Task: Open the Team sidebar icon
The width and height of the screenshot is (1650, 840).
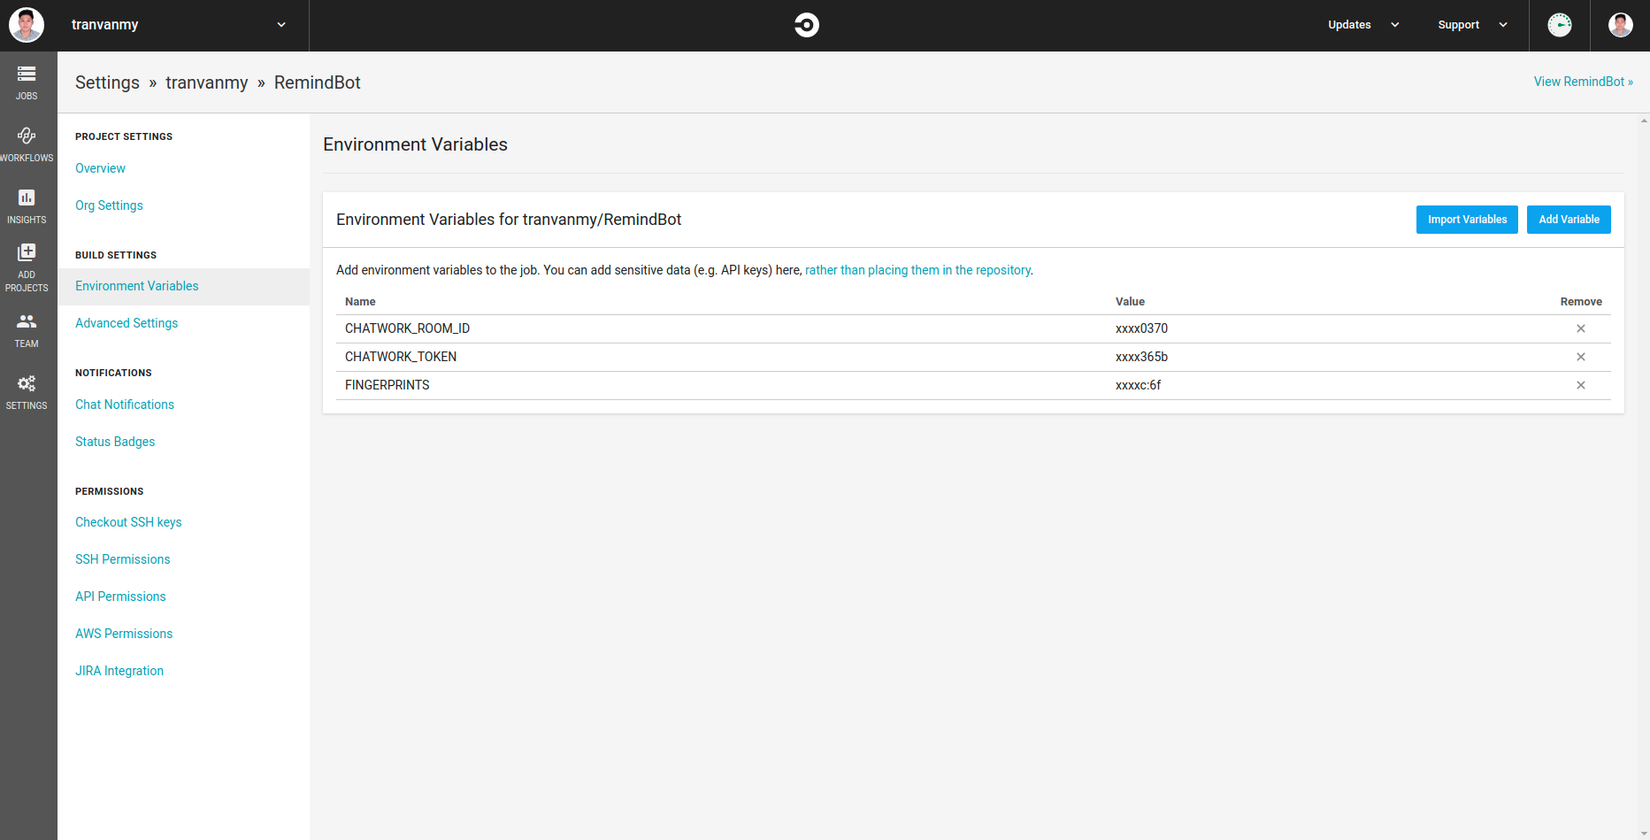Action: pyautogui.click(x=27, y=322)
